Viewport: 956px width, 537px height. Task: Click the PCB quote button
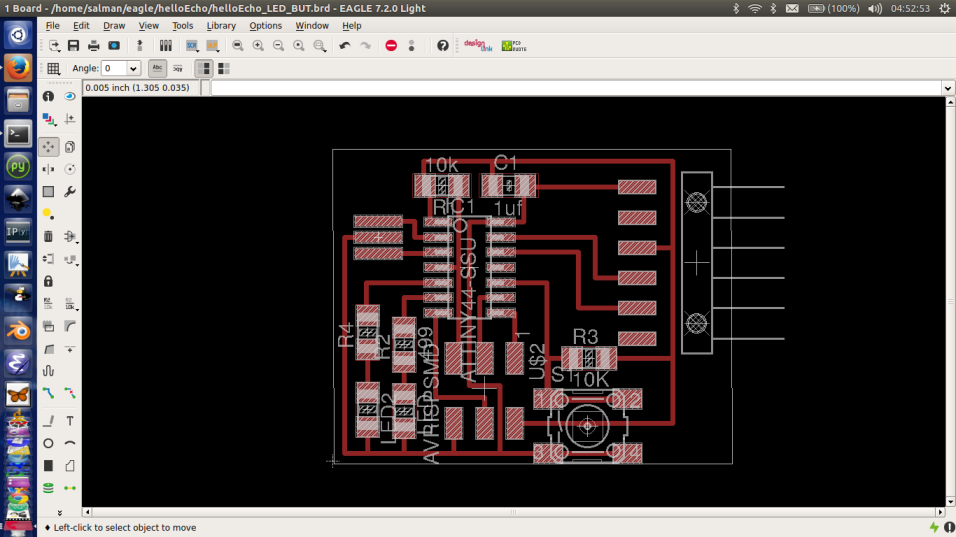tap(513, 46)
